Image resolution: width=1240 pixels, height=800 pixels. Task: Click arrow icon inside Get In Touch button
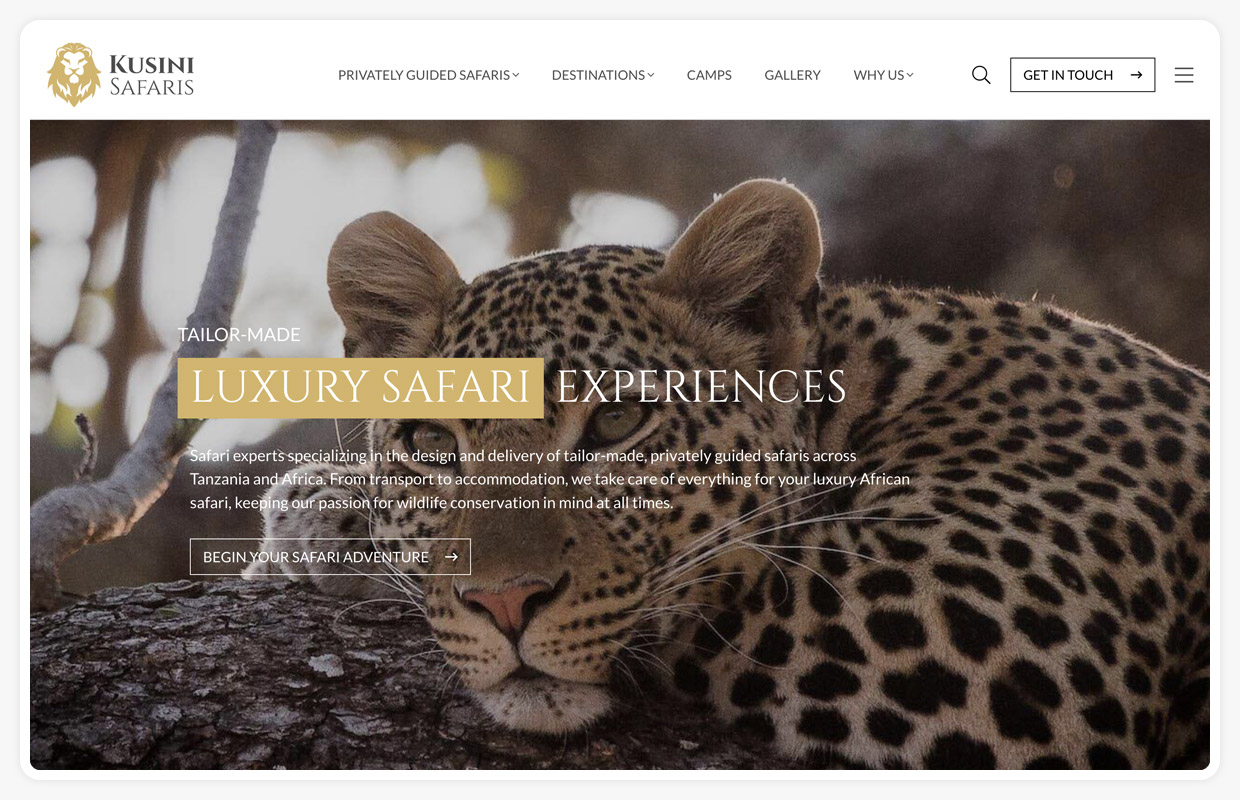click(x=1136, y=75)
